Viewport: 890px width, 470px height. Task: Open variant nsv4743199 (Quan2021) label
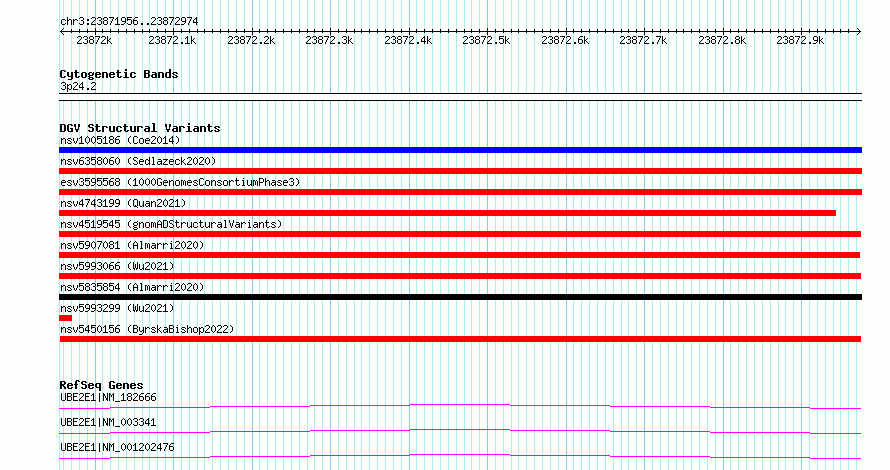pyautogui.click(x=123, y=203)
